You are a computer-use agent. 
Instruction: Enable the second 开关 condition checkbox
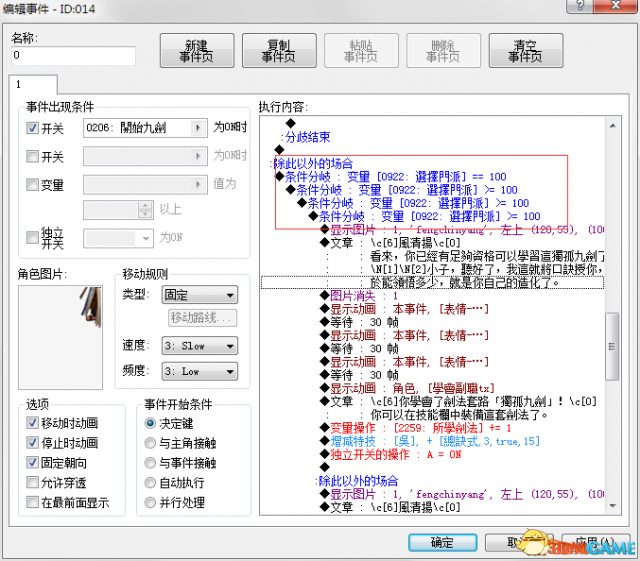[x=32, y=156]
